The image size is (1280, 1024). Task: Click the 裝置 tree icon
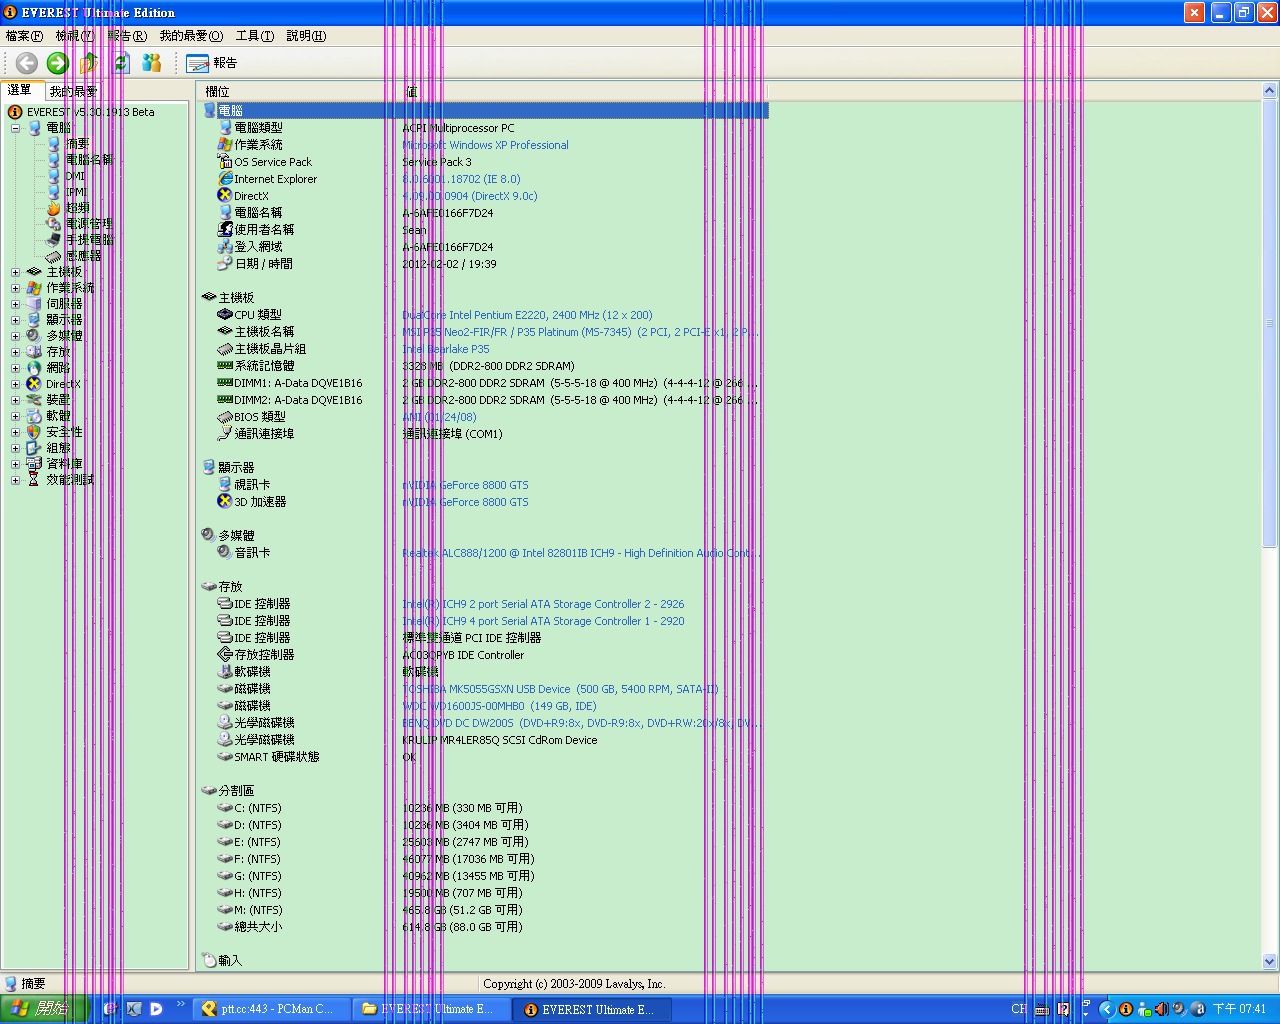pyautogui.click(x=34, y=400)
